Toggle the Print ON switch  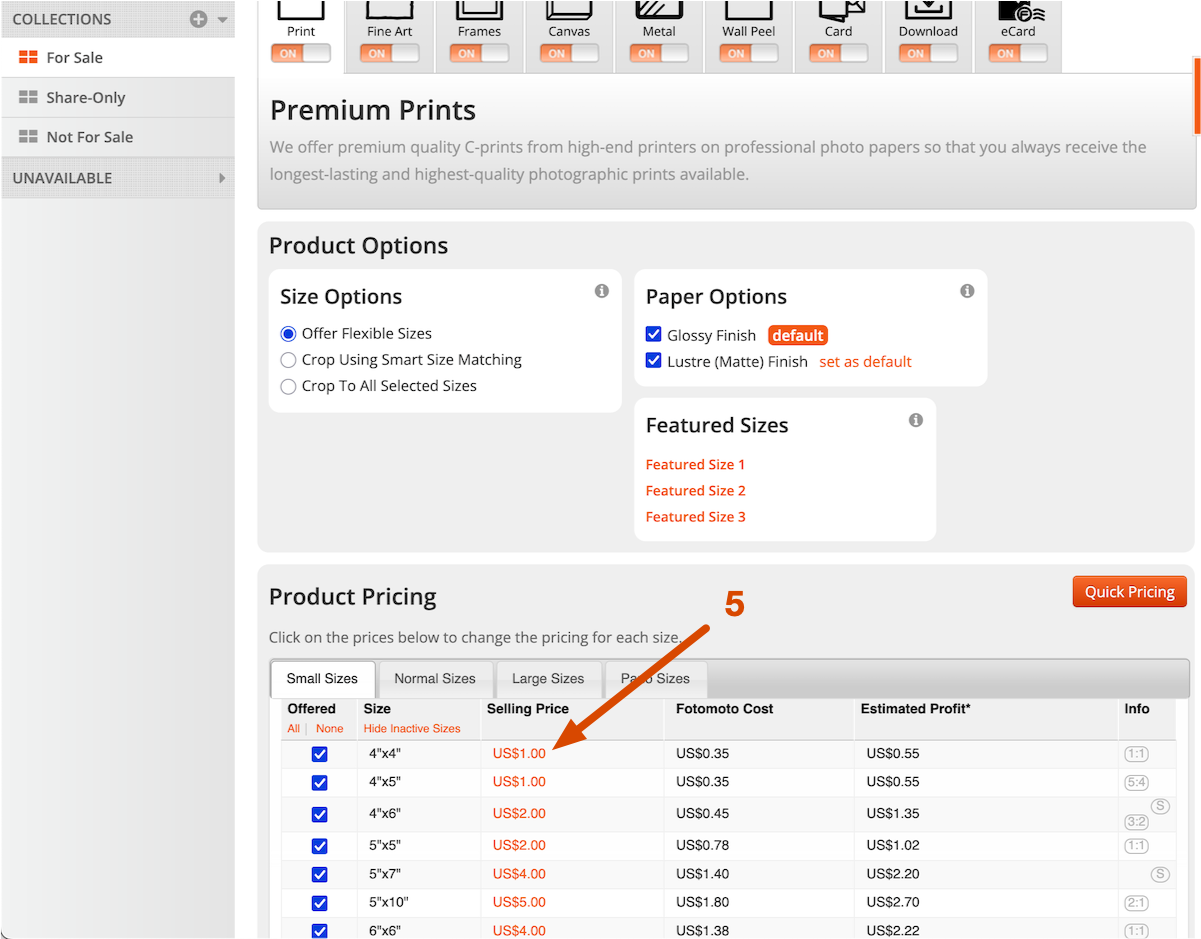301,54
